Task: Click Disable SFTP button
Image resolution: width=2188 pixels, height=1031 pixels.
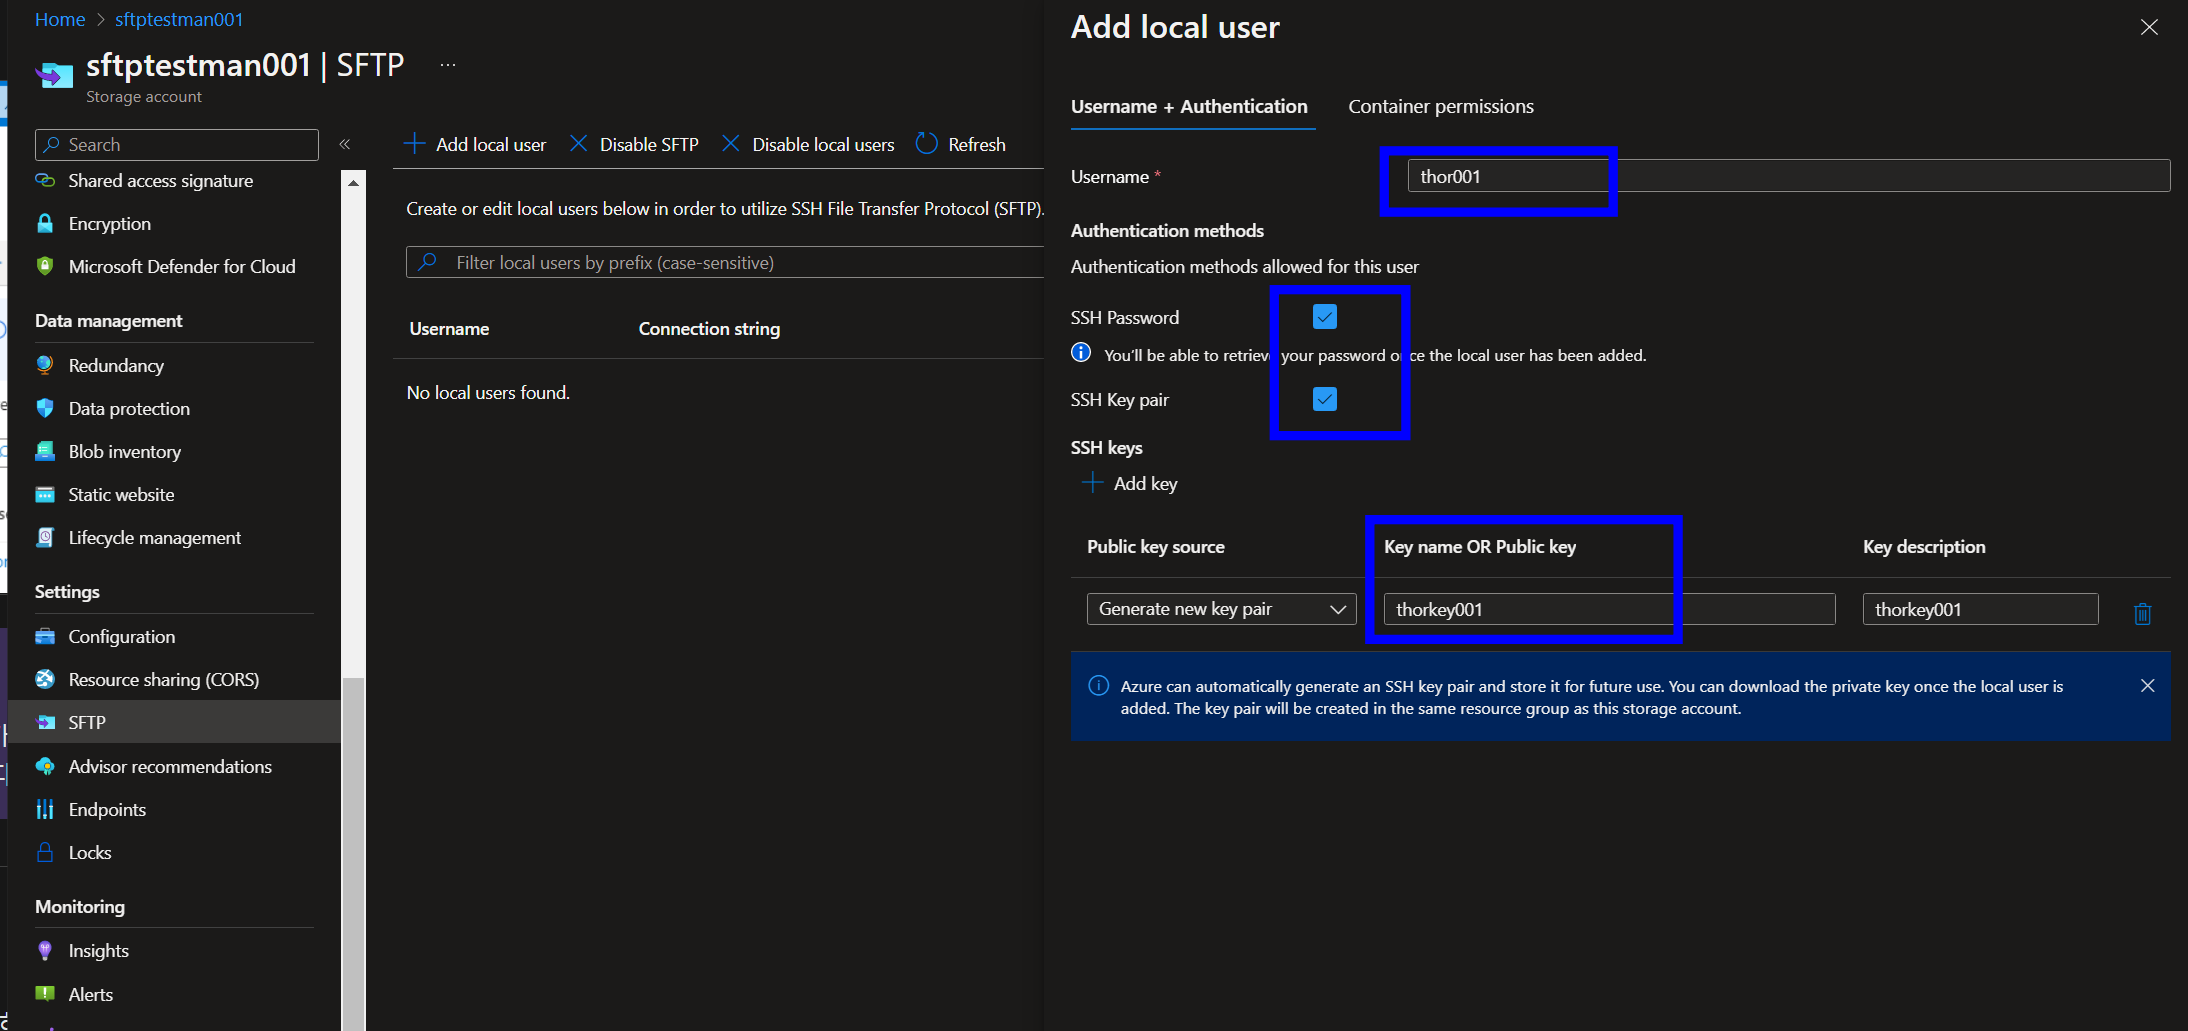Action: (x=634, y=144)
